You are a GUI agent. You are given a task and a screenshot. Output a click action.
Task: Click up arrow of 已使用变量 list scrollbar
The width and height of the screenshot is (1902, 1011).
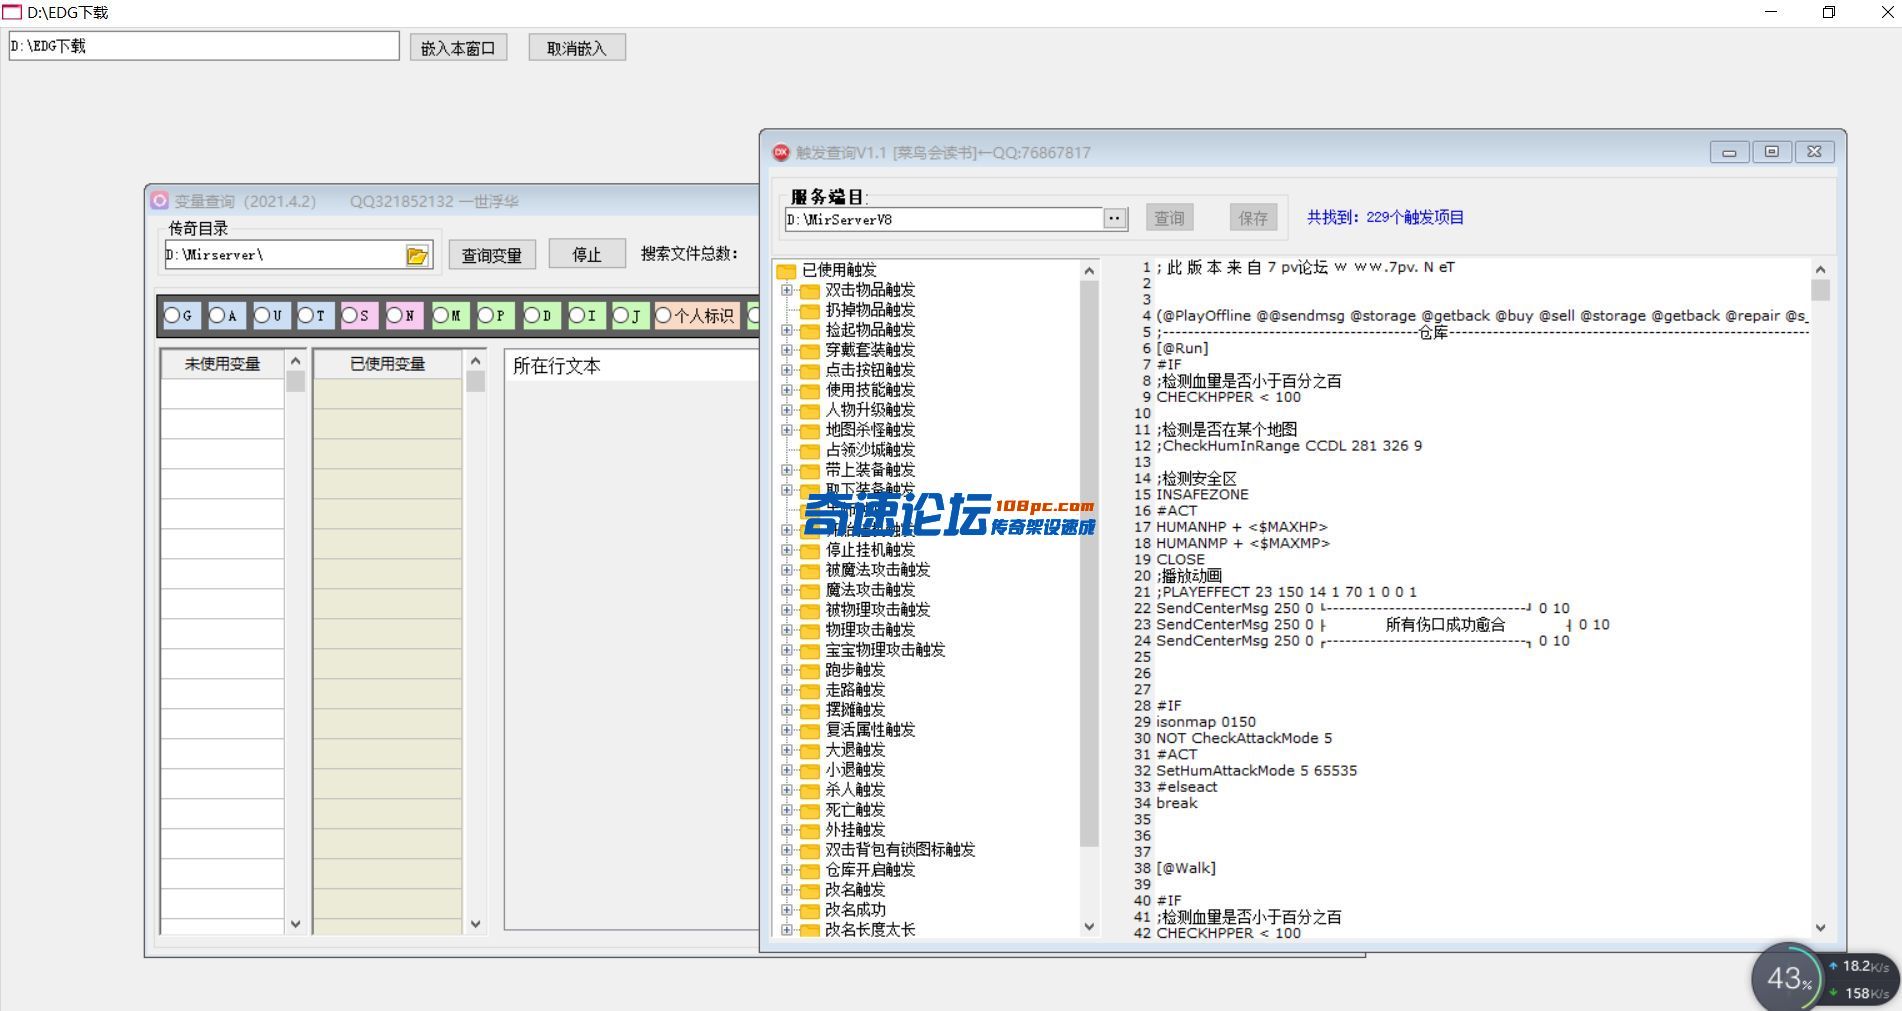coord(475,361)
